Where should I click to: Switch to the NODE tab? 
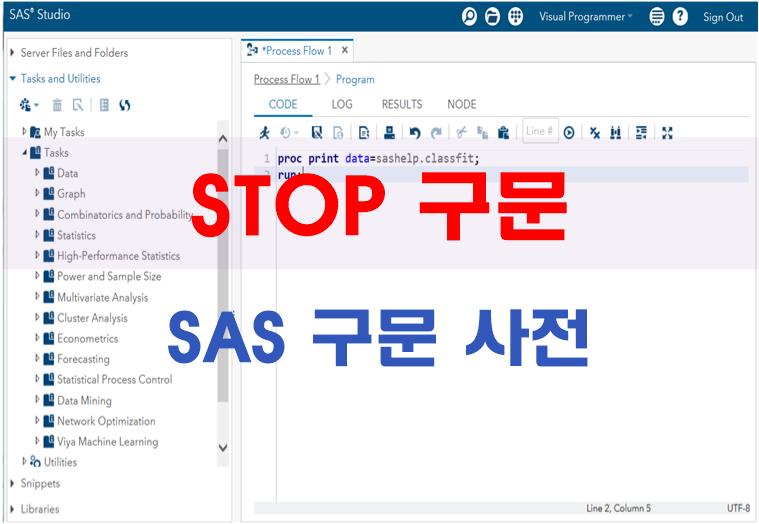[461, 104]
